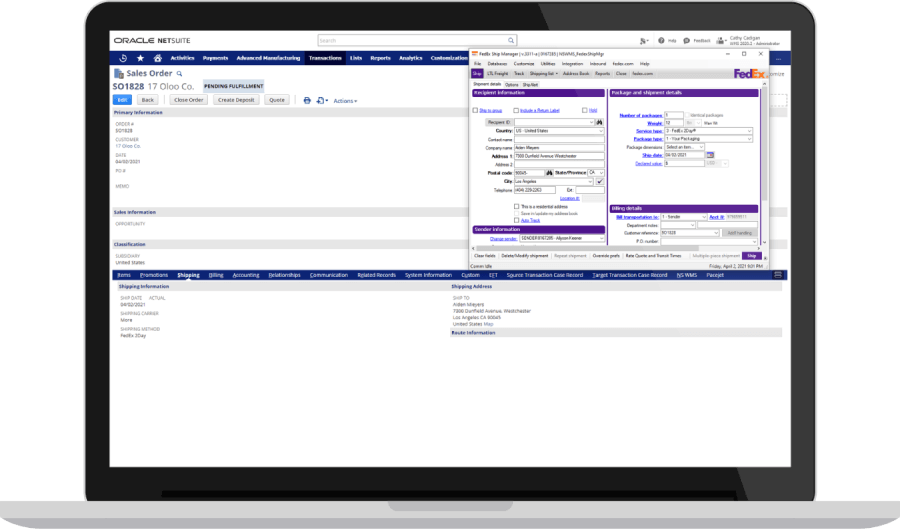
Task: Tick the Hold checkbox
Action: tap(584, 110)
